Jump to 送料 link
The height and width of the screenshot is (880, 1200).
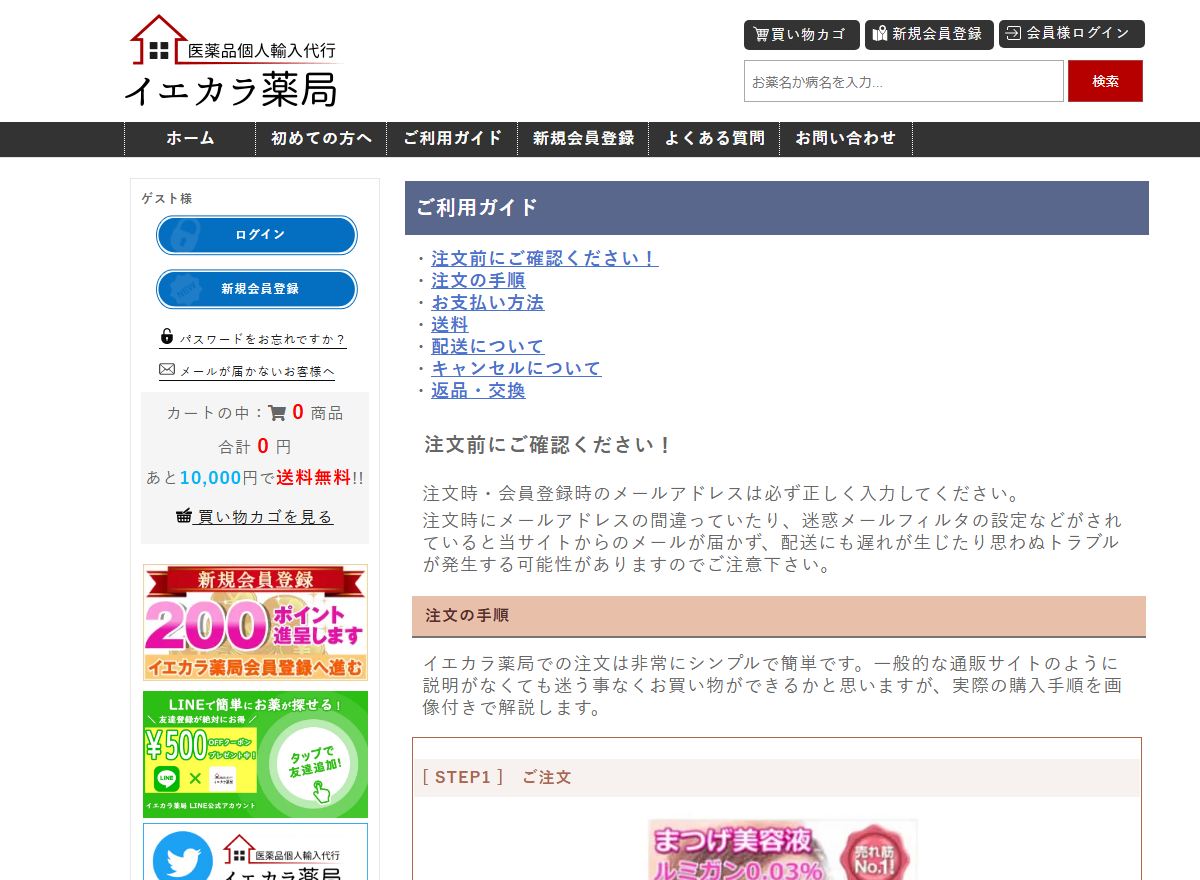(450, 324)
